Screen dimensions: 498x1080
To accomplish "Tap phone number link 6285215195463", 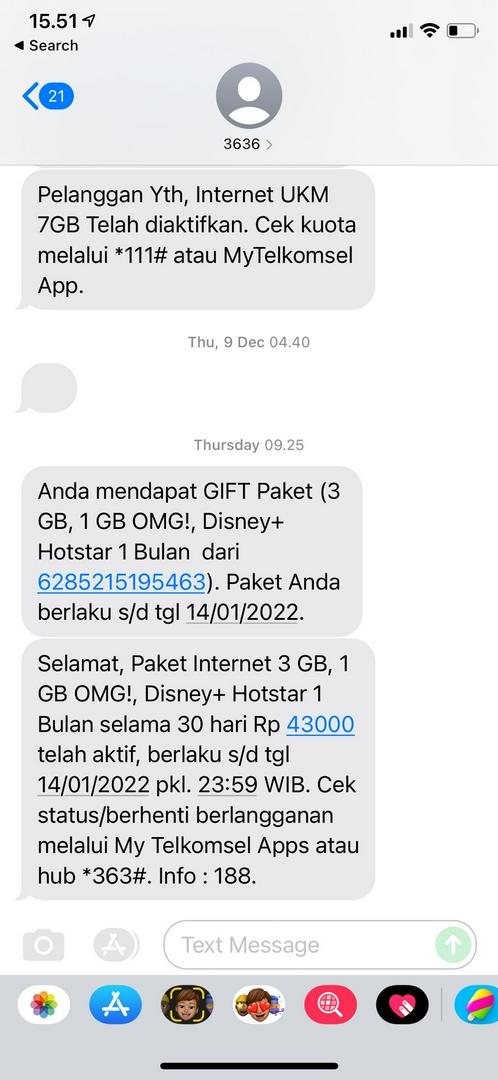I will tap(122, 582).
